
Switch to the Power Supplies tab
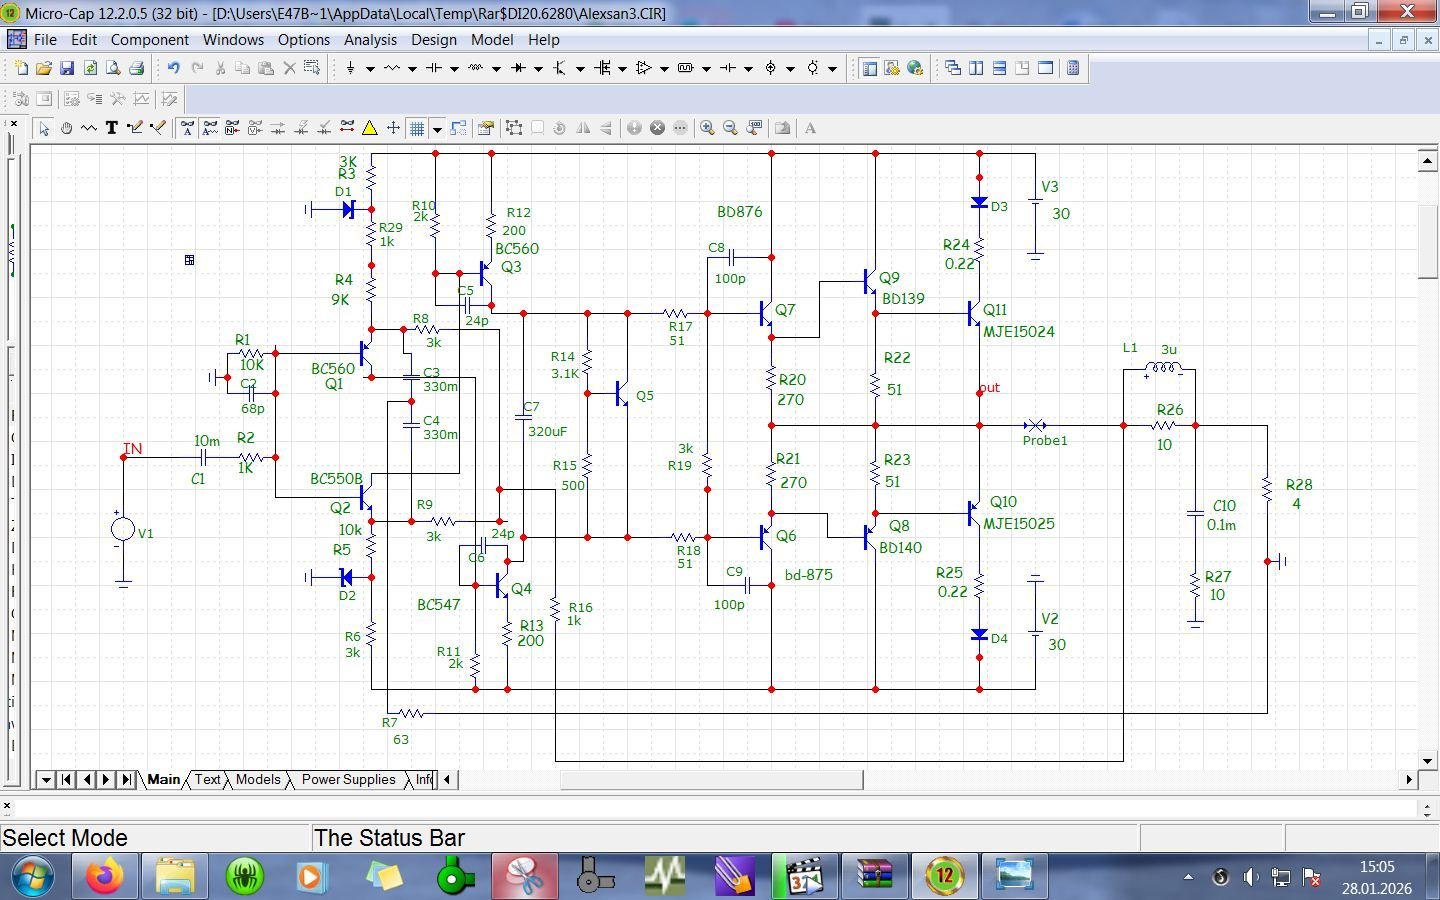click(x=348, y=780)
